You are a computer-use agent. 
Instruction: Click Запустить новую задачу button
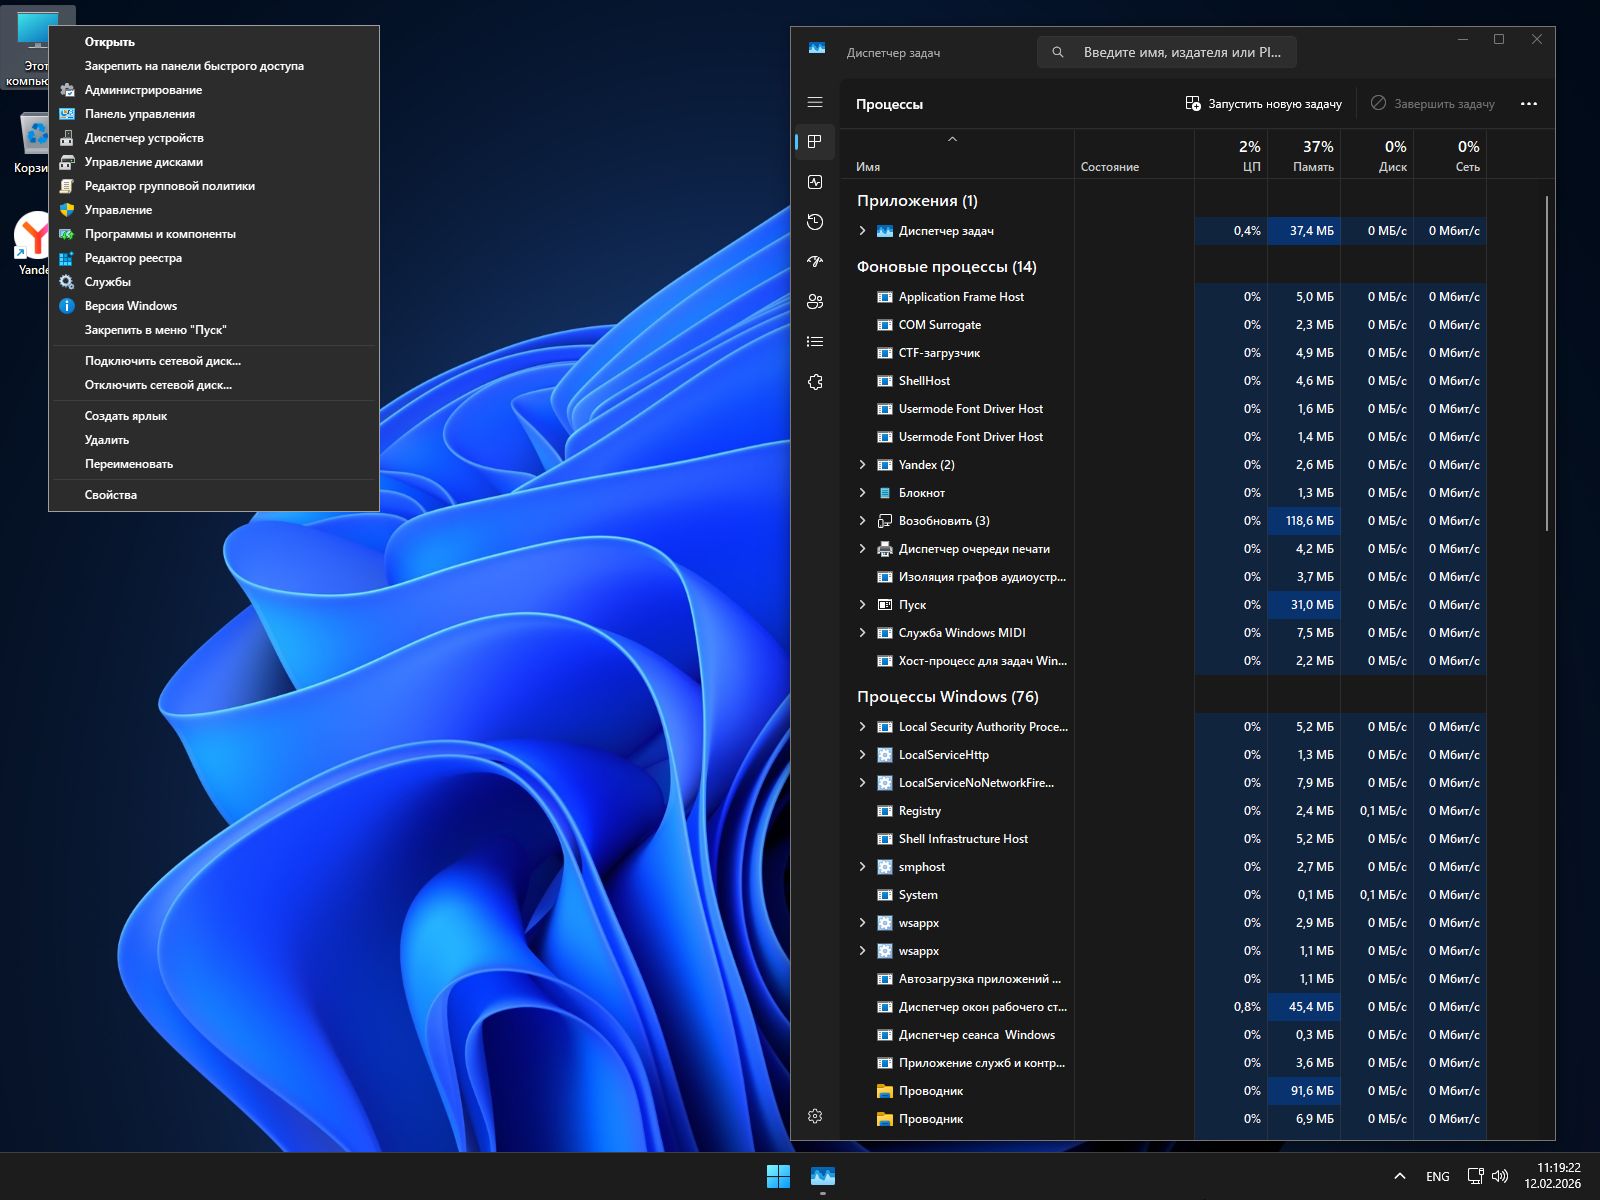[1264, 104]
